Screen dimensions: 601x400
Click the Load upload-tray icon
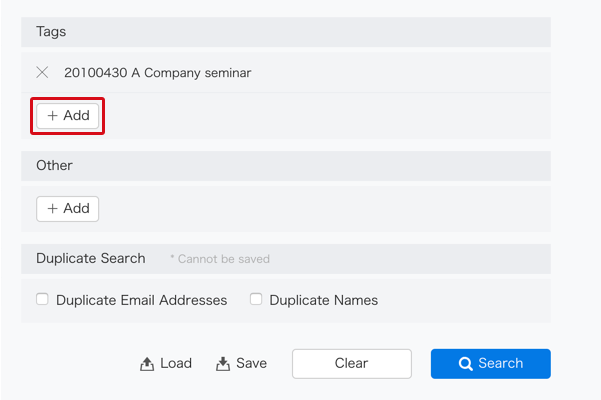point(147,364)
